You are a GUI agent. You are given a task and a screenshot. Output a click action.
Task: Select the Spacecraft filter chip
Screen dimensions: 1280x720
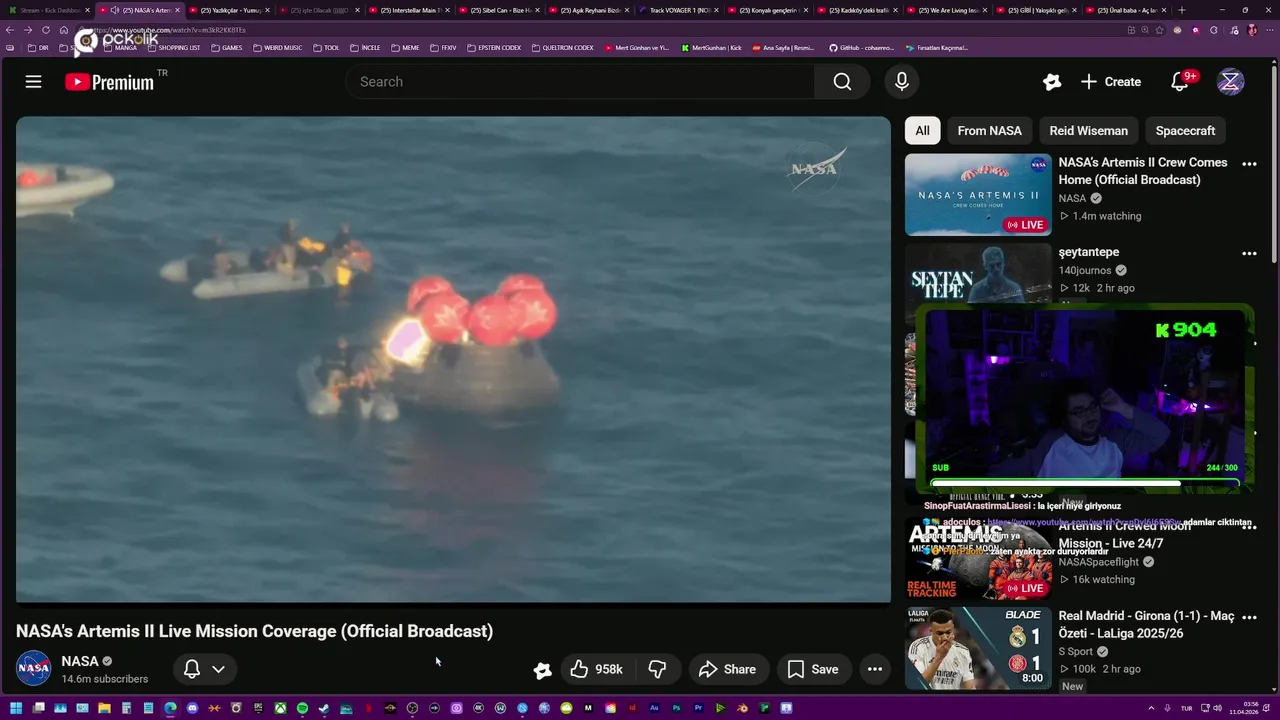pos(1185,131)
